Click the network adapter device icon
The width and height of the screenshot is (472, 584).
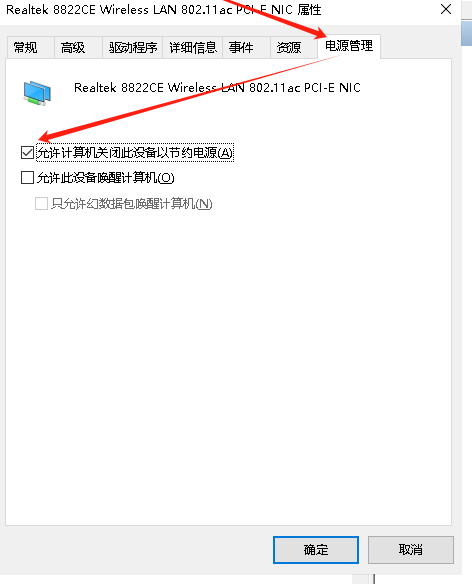click(x=37, y=93)
